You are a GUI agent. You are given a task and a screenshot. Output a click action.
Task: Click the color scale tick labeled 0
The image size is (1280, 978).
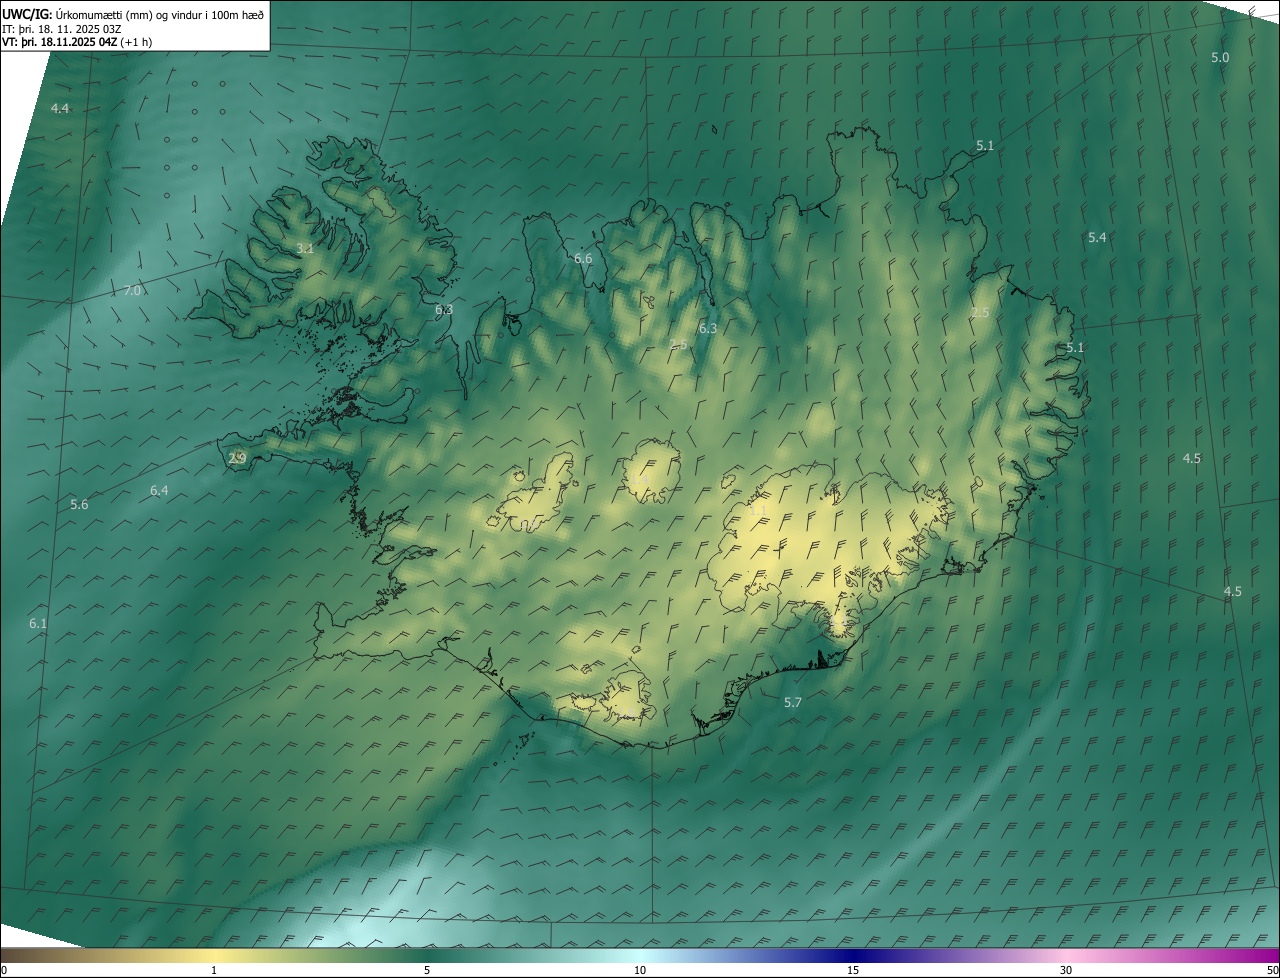(4, 970)
